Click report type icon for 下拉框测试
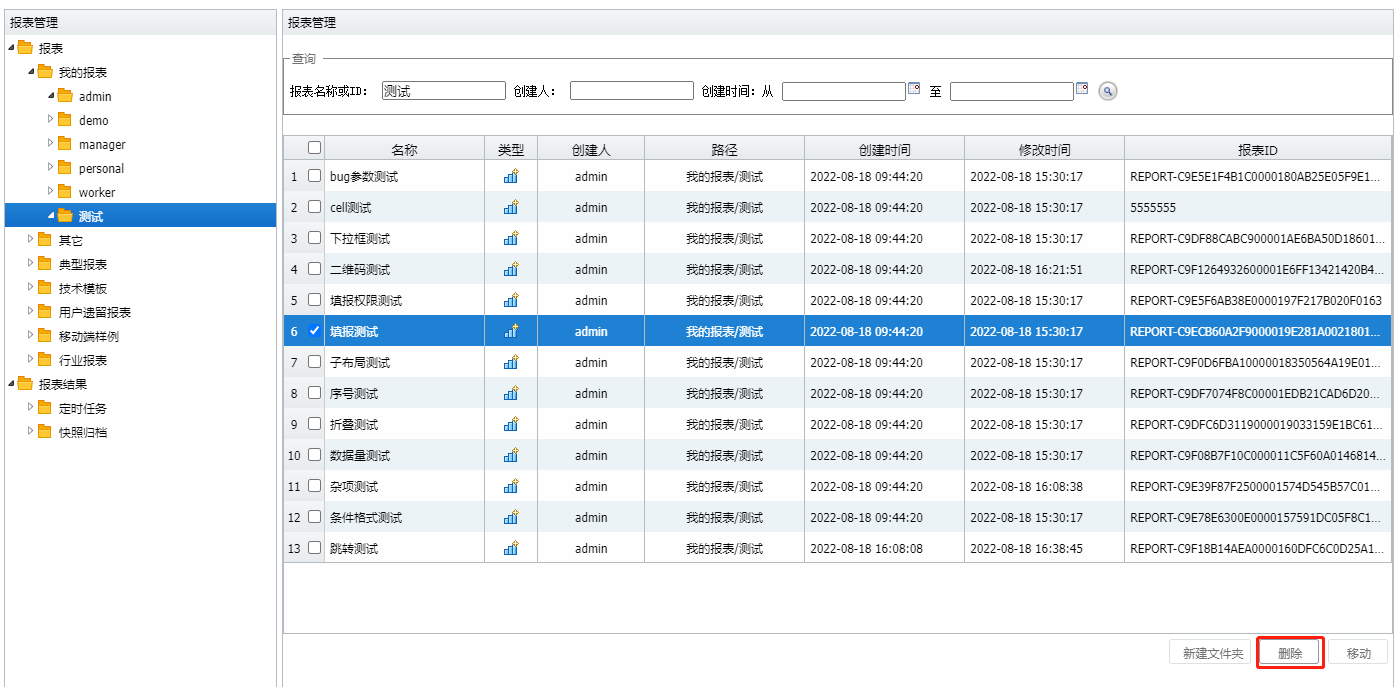 pyautogui.click(x=511, y=238)
